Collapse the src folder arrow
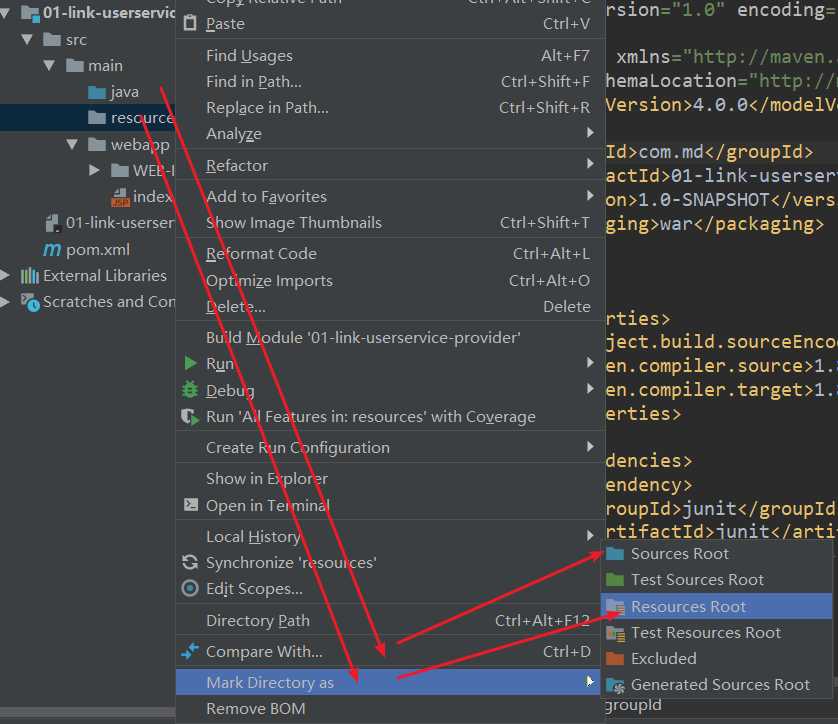Viewport: 838px width, 724px height. (x=27, y=40)
